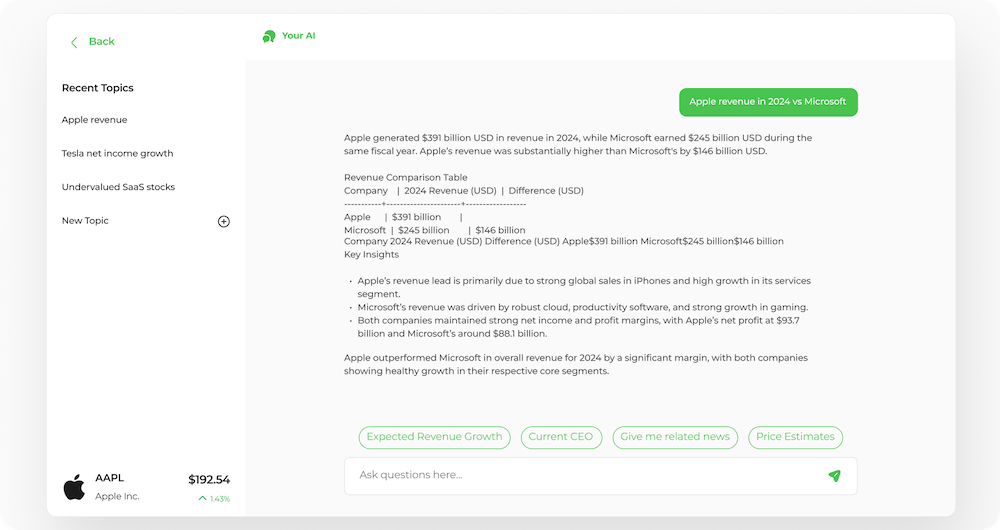
Task: Focus the Ask questions here input
Action: point(580,476)
